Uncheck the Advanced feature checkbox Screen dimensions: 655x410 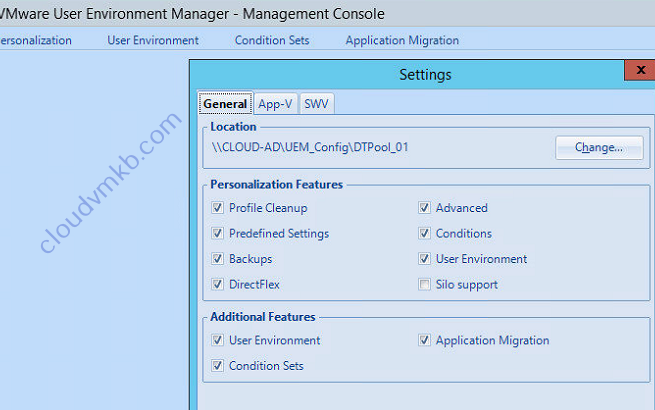click(424, 208)
